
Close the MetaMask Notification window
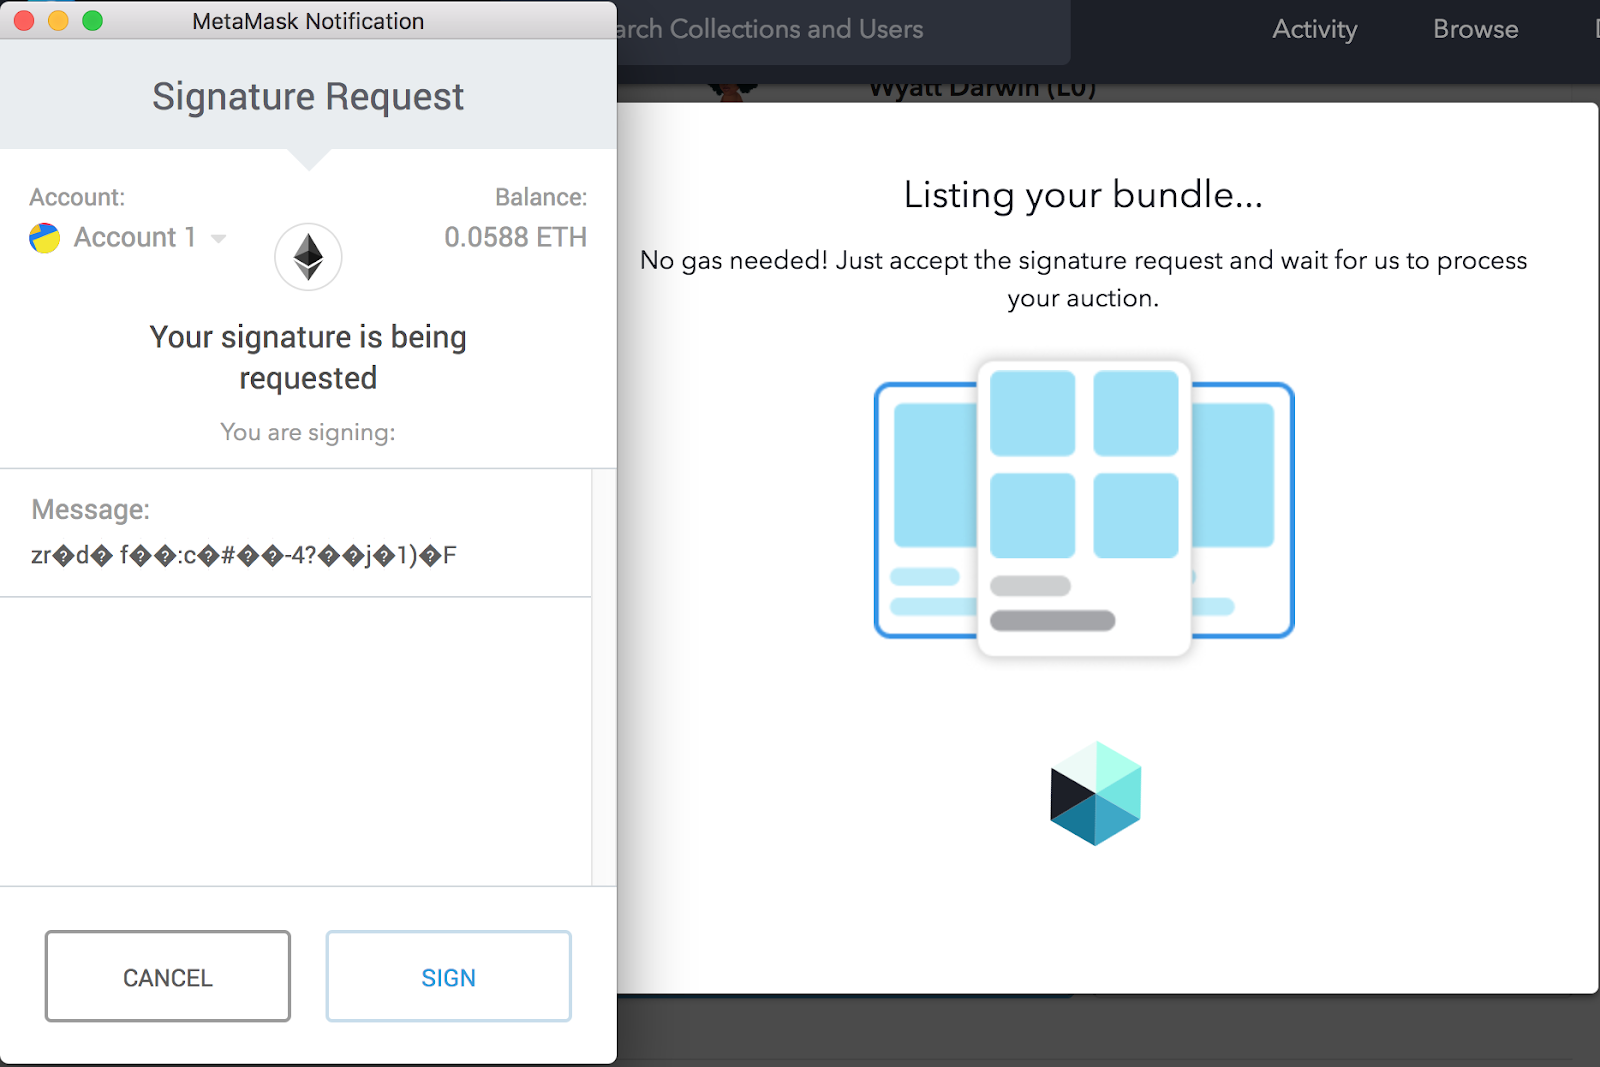pyautogui.click(x=24, y=21)
